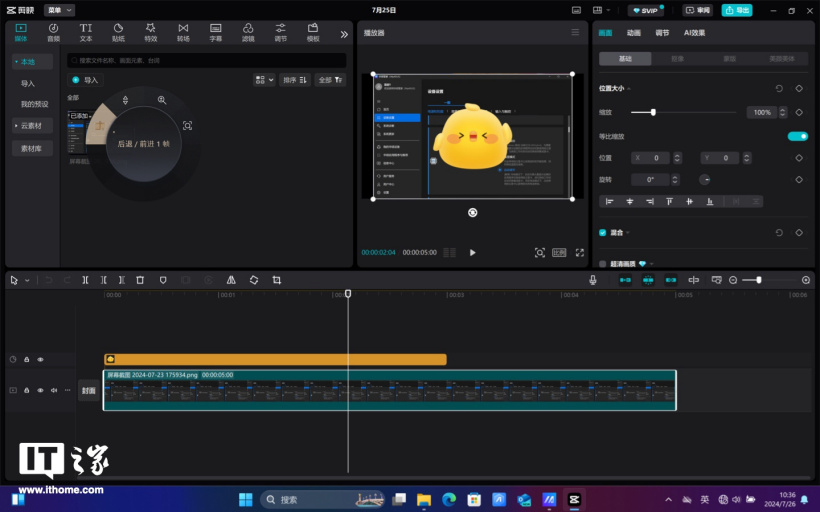Viewport: 820px width, 512px height.
Task: Open the 特效 (Effects) panel
Action: coord(150,32)
